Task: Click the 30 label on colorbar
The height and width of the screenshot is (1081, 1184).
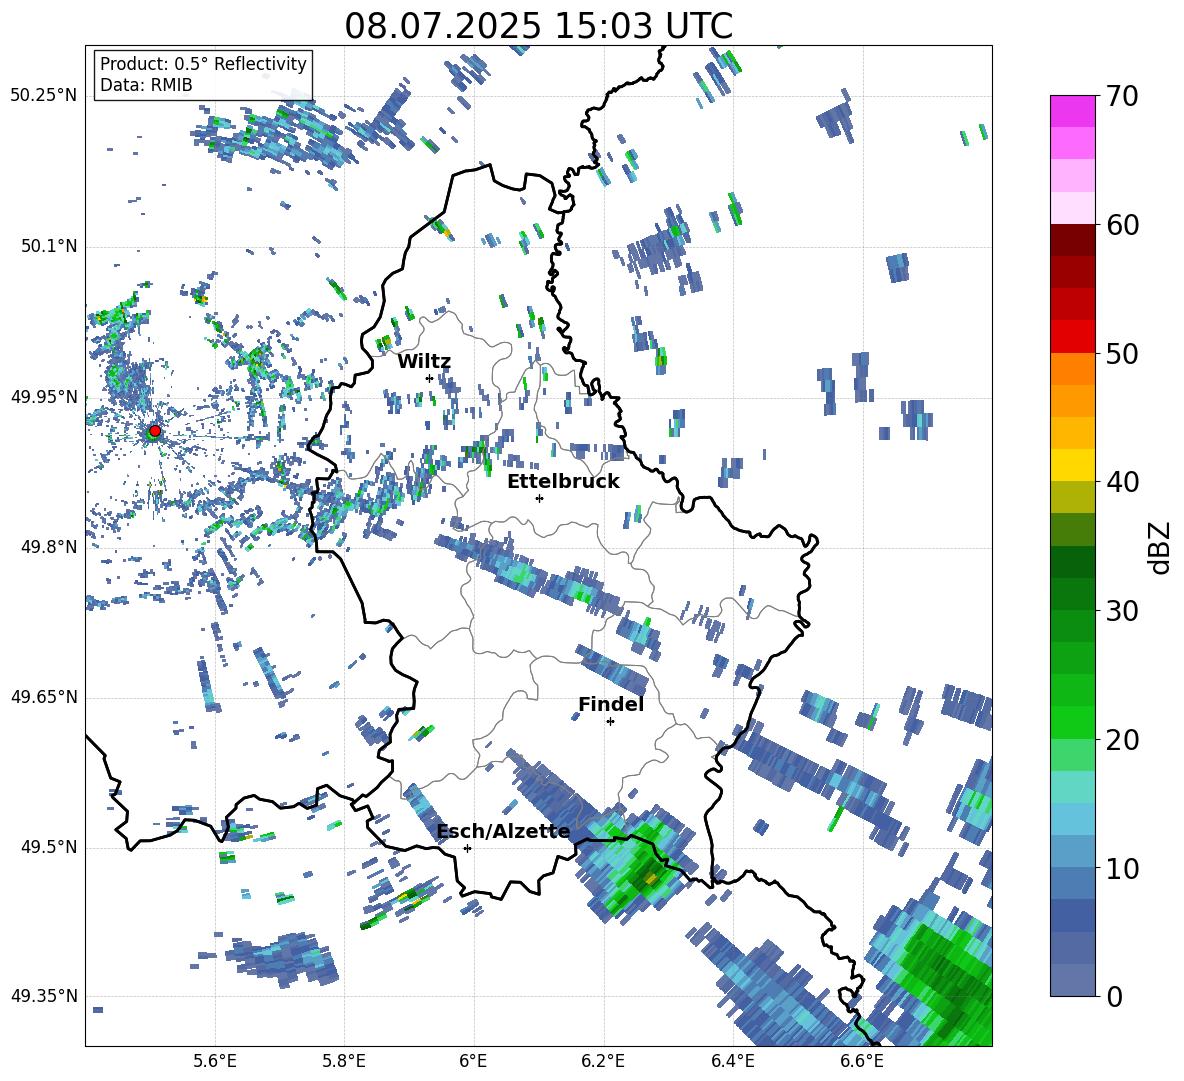Action: 1122,611
